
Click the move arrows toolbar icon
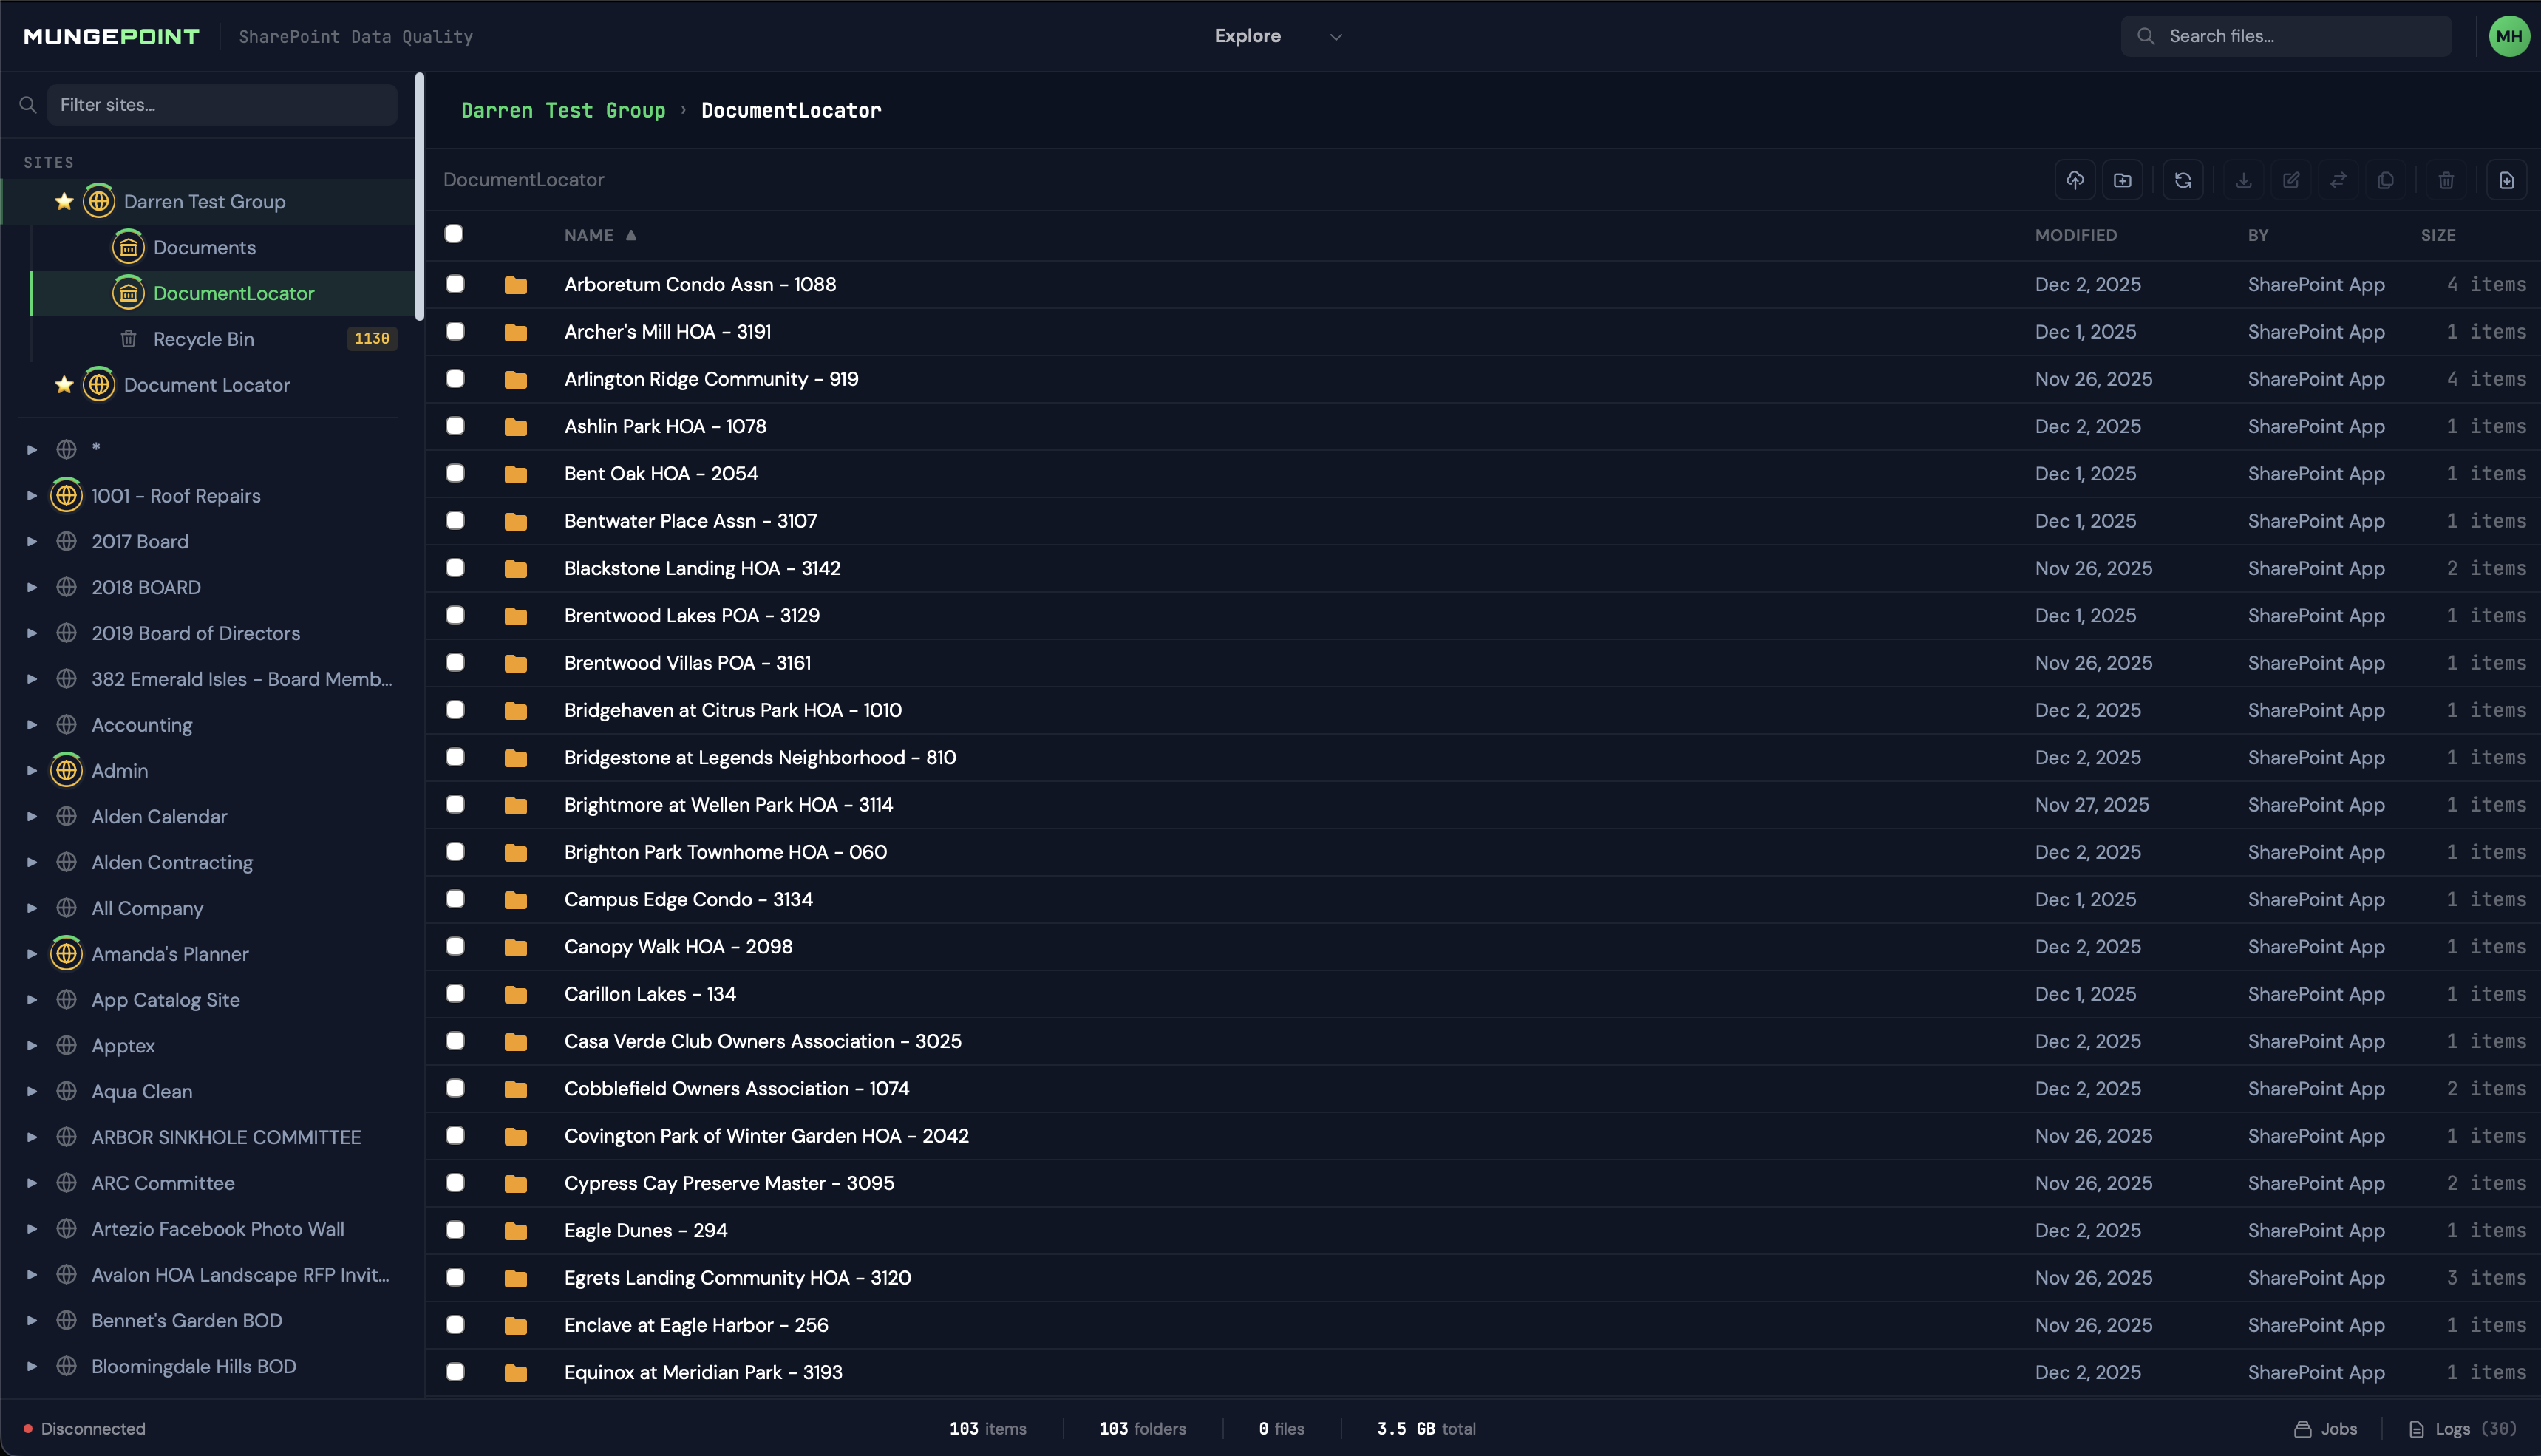coord(2338,180)
